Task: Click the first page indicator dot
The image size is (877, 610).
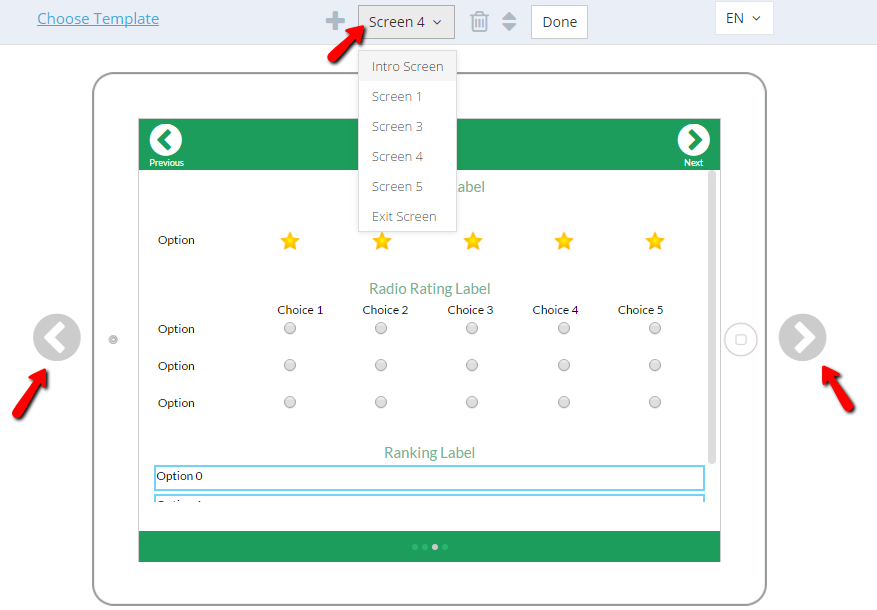Action: click(414, 547)
